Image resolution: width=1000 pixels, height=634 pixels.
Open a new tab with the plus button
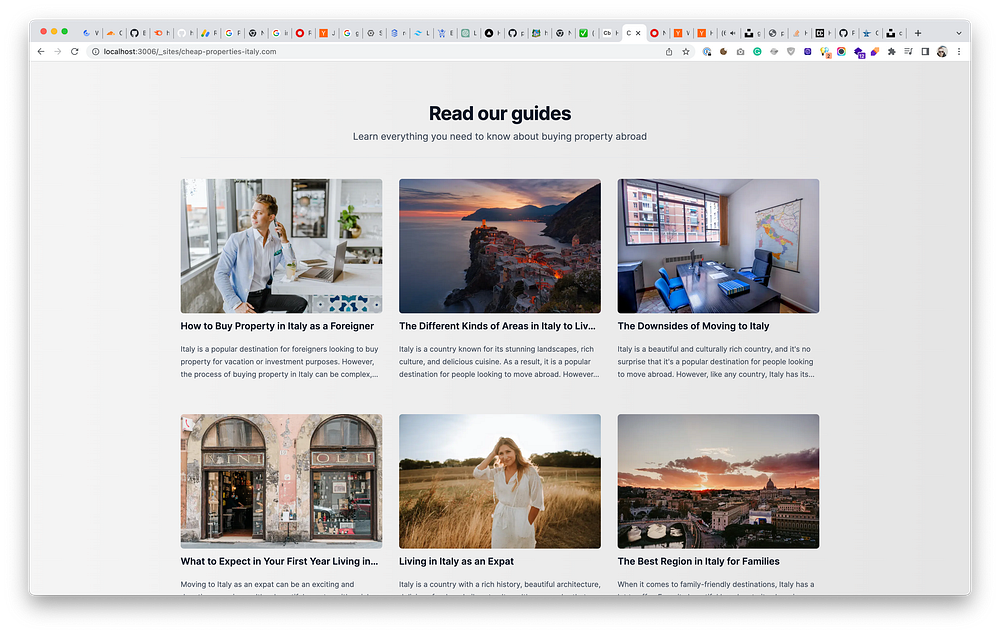918,33
